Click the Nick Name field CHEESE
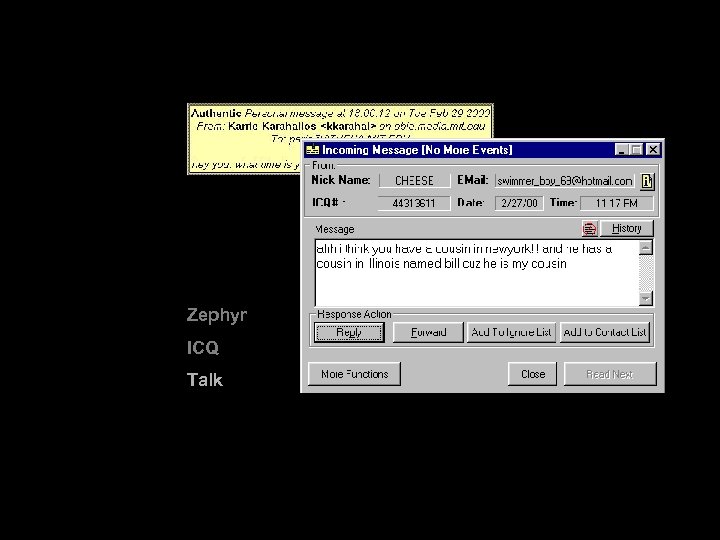720x540 pixels. click(x=414, y=180)
